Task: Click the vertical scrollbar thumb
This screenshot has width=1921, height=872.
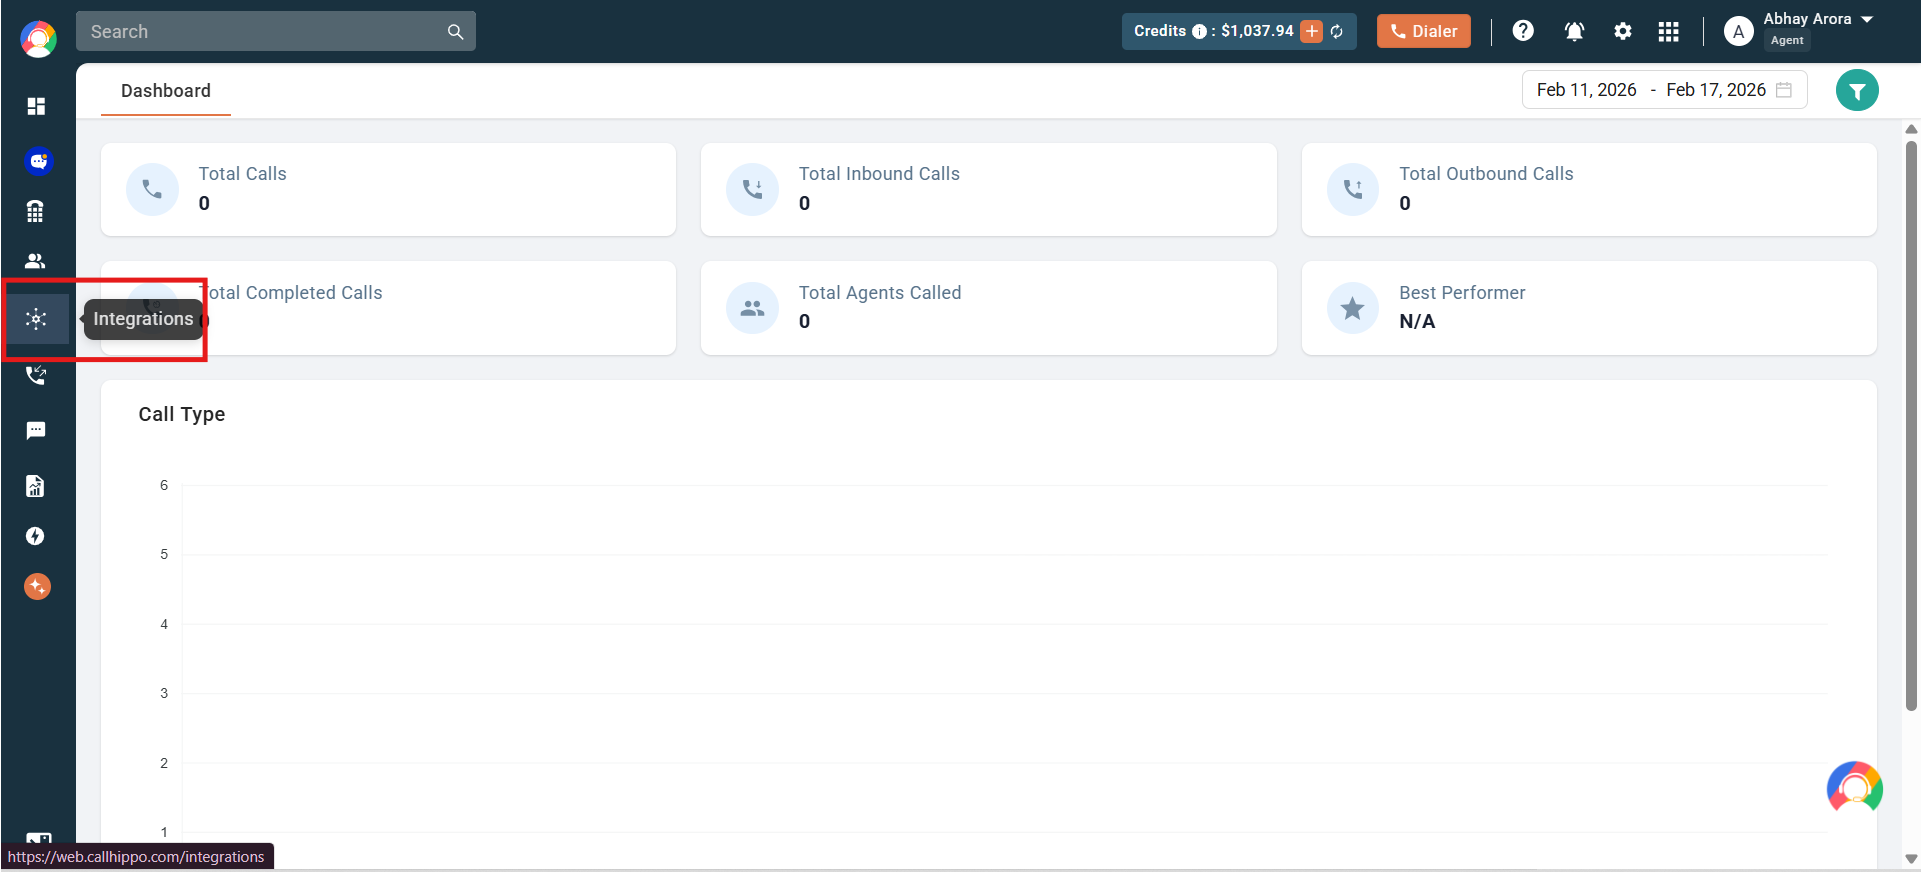Action: (x=1911, y=425)
